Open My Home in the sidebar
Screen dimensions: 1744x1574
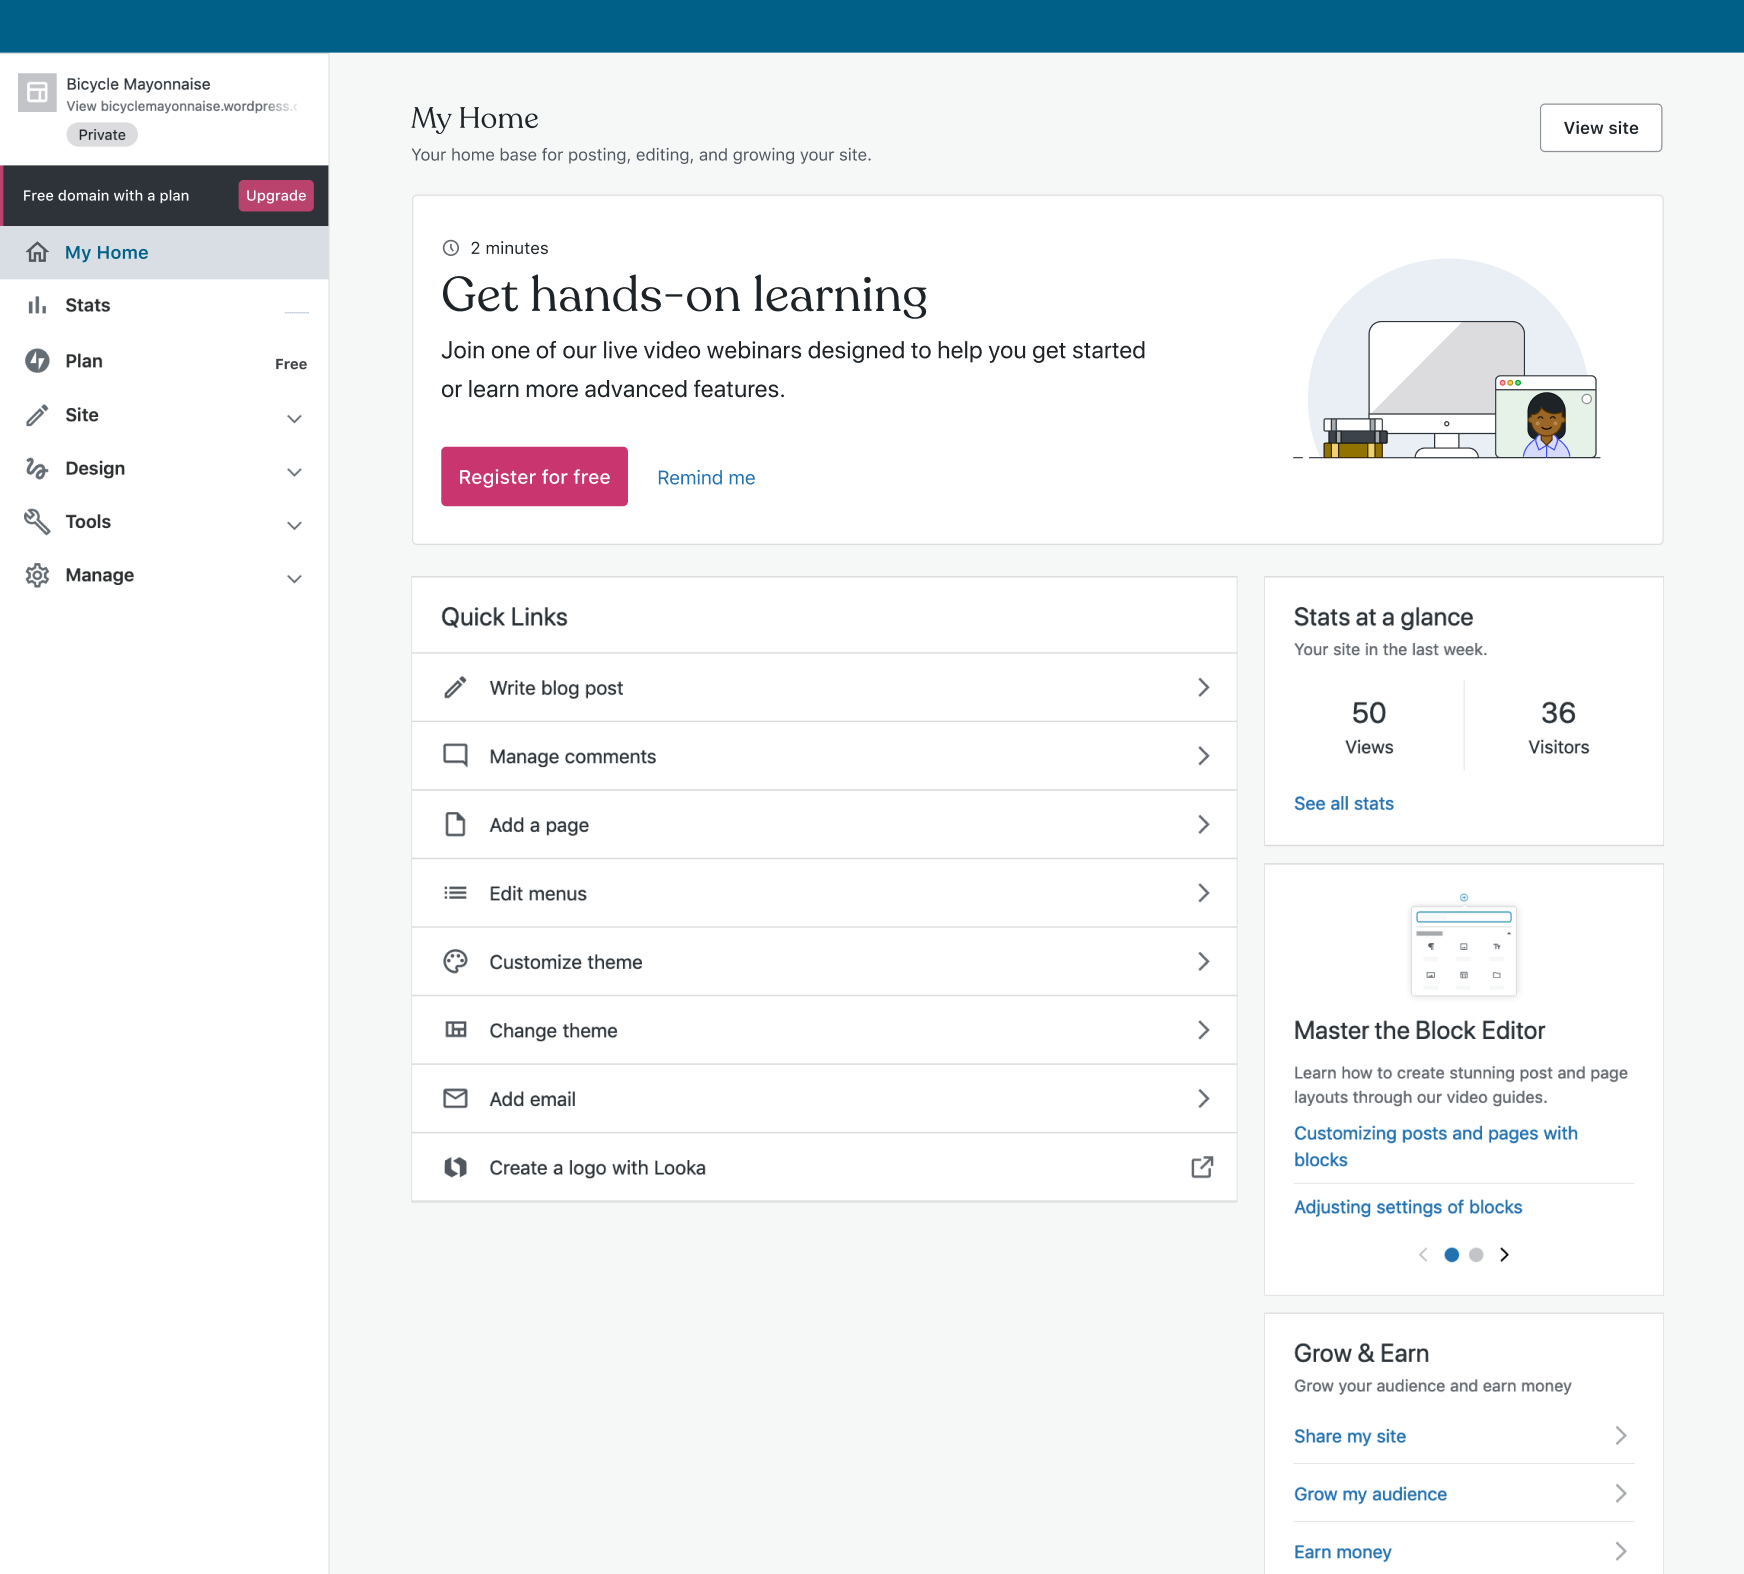click(164, 252)
